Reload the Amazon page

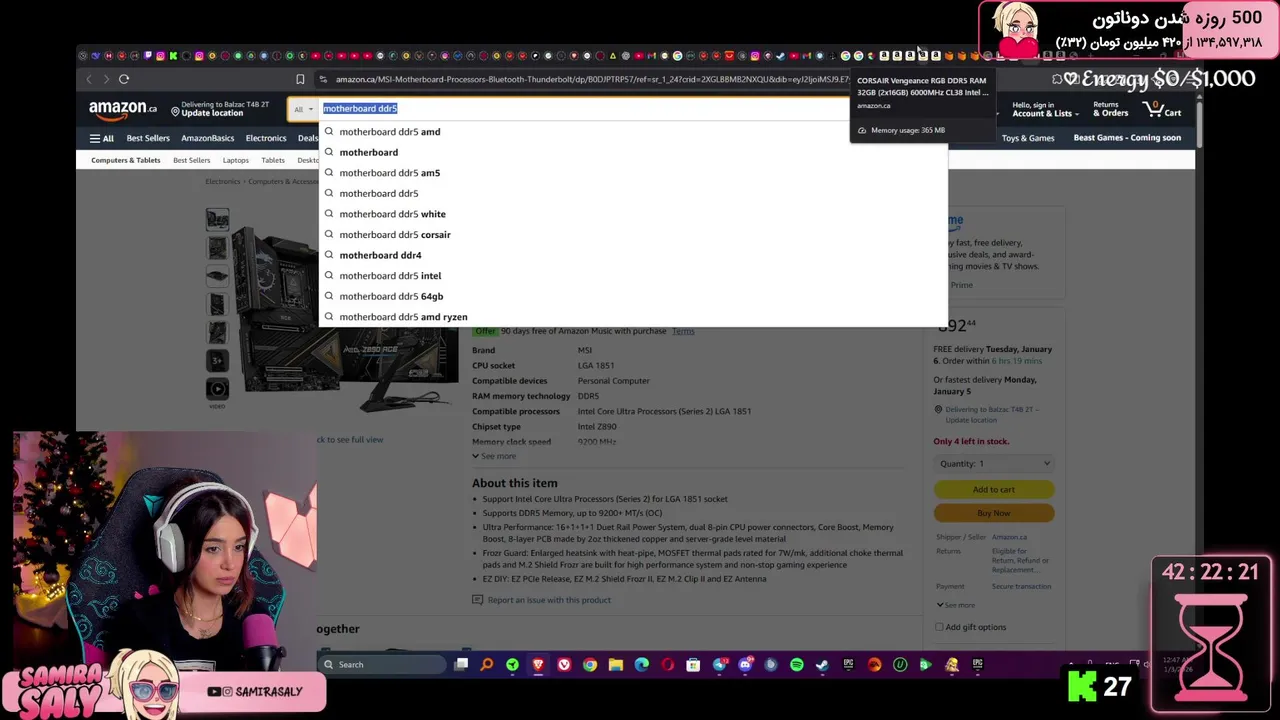[x=124, y=79]
